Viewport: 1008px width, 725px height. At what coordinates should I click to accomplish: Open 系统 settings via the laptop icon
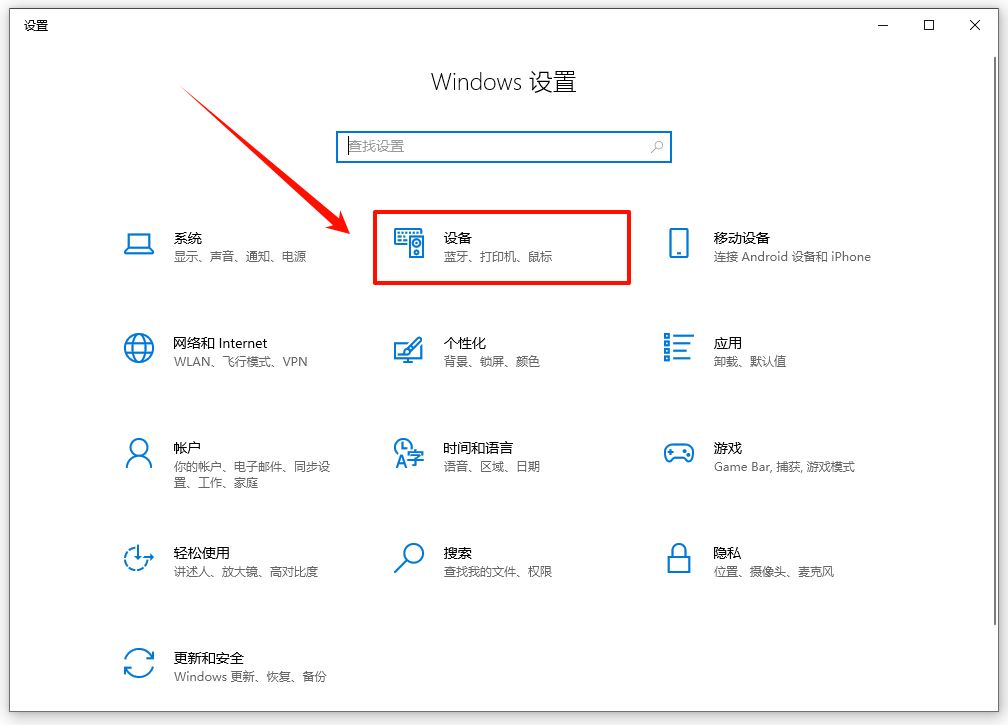139,242
